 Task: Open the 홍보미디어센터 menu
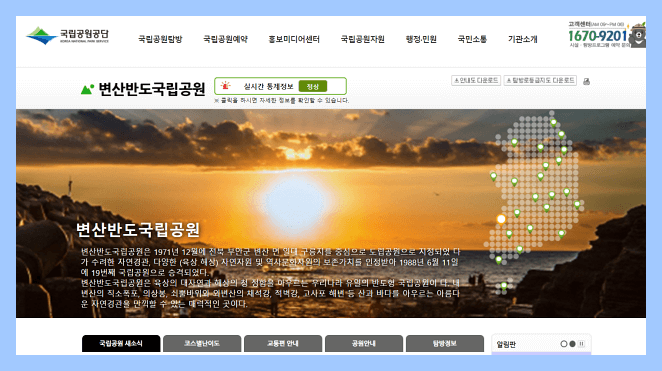pos(294,39)
